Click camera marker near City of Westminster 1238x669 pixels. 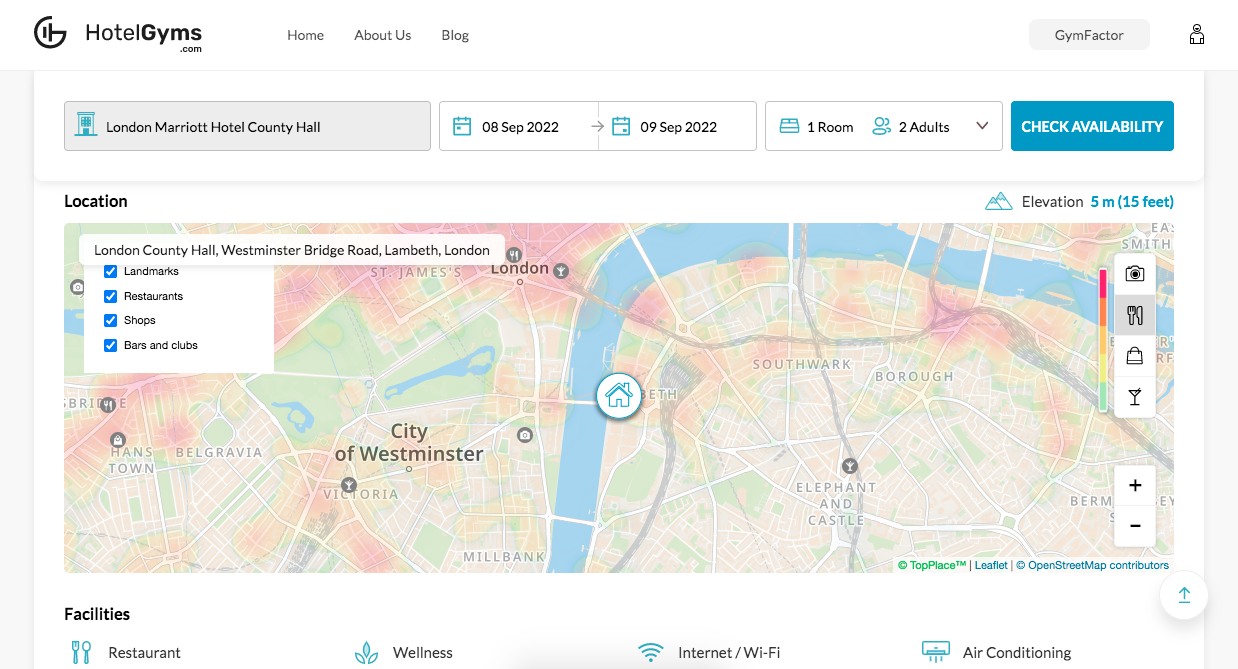(525, 435)
